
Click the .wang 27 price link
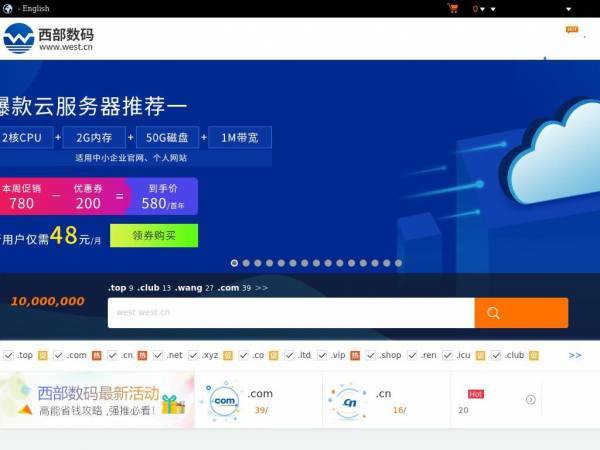(x=194, y=288)
